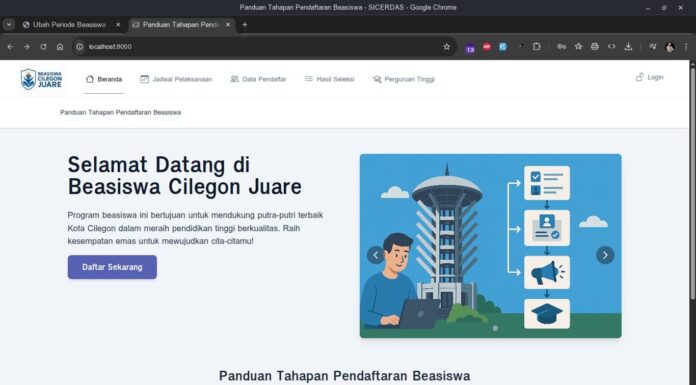Click the Selamat Datang di Beasiswa heading
The width and height of the screenshot is (696, 385).
pos(185,175)
